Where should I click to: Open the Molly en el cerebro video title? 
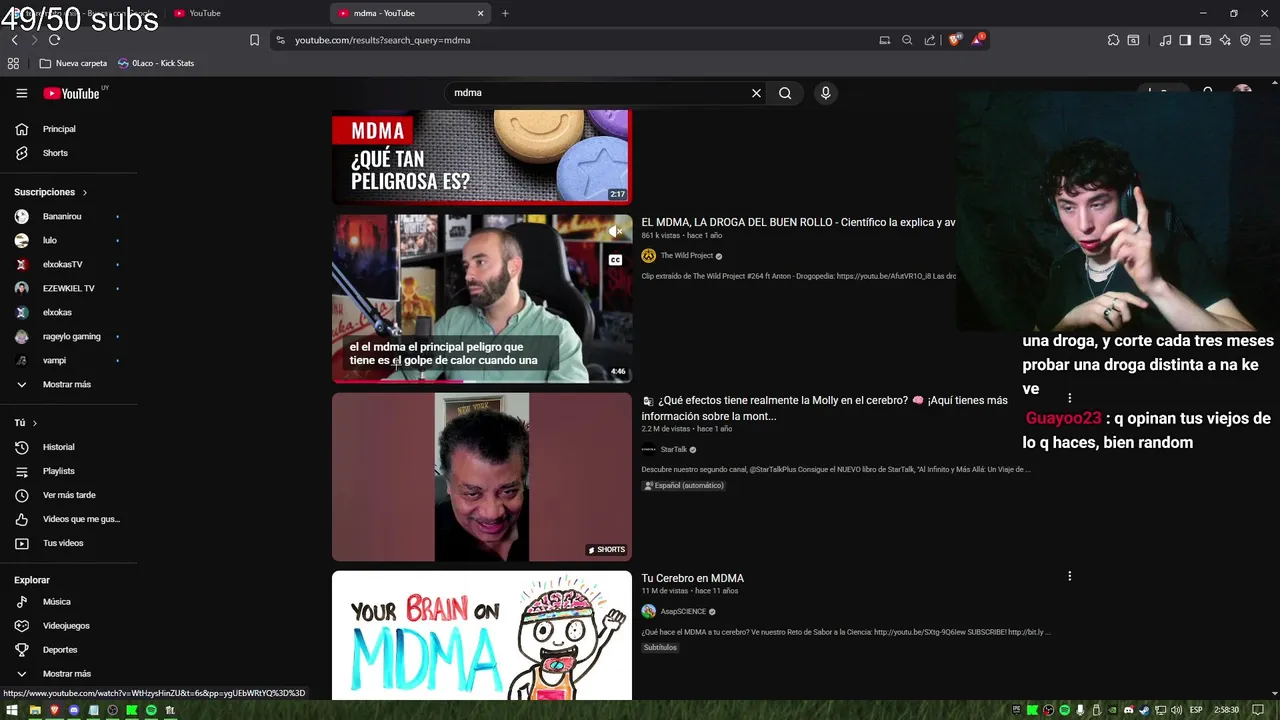pos(824,408)
